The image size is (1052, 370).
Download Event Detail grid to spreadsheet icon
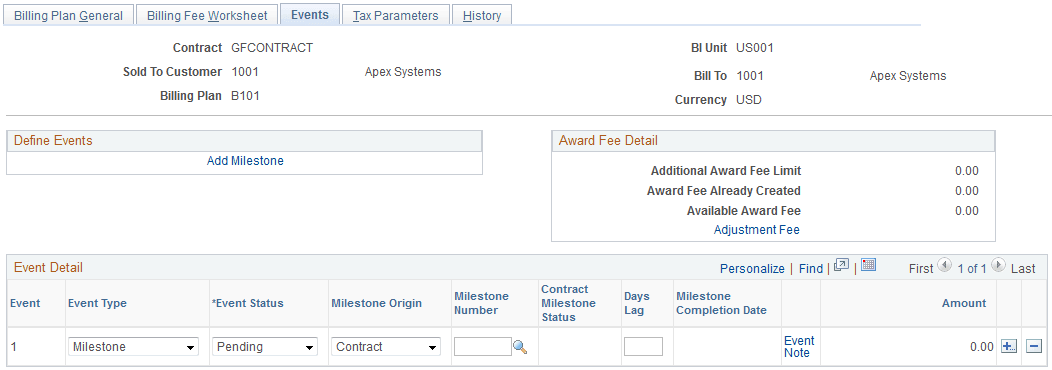[x=869, y=265]
